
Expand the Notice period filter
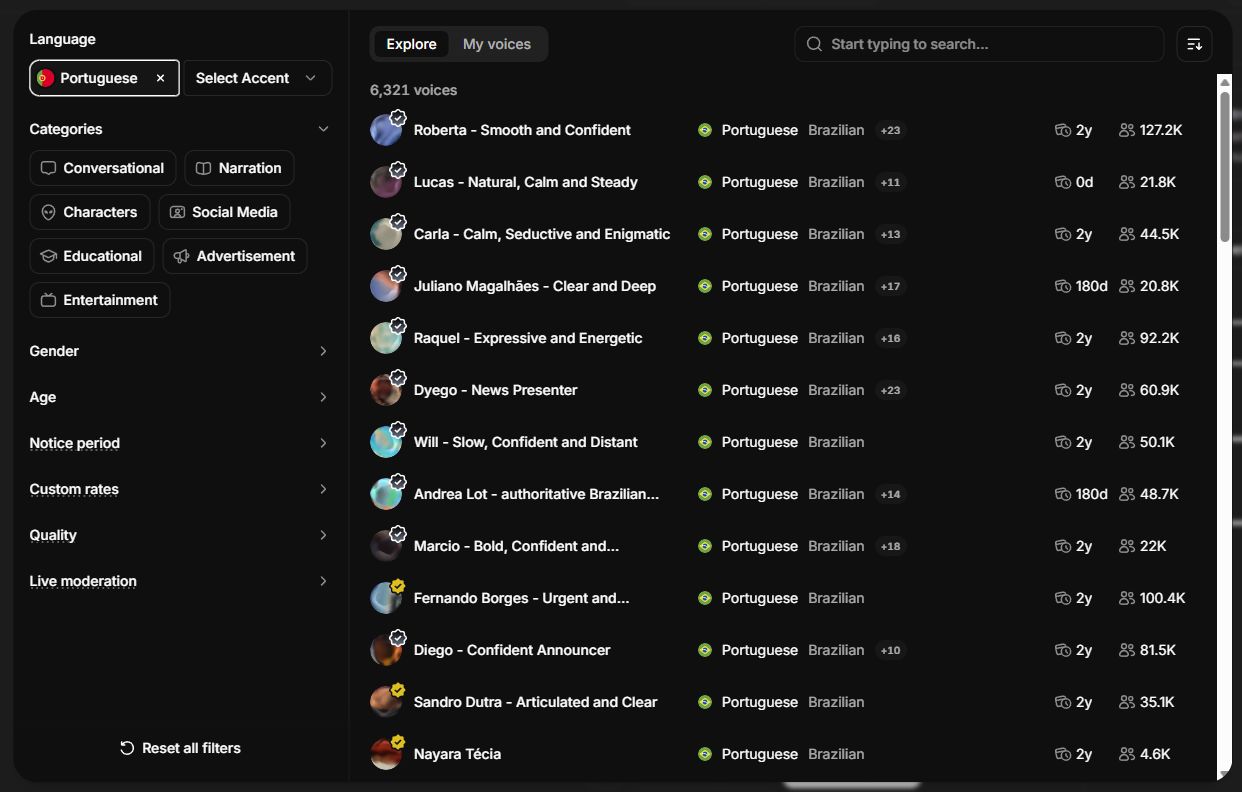[x=180, y=443]
